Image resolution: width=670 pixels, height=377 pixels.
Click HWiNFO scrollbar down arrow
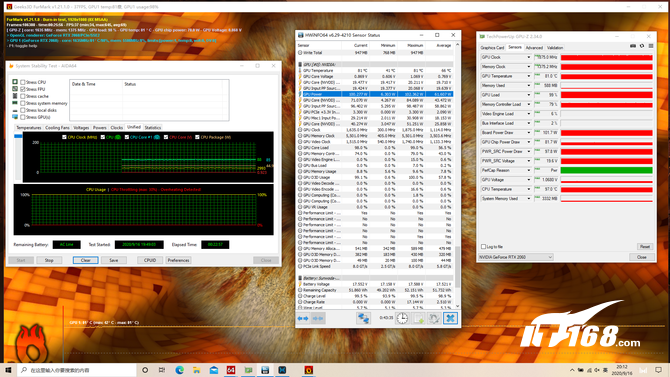(458, 306)
